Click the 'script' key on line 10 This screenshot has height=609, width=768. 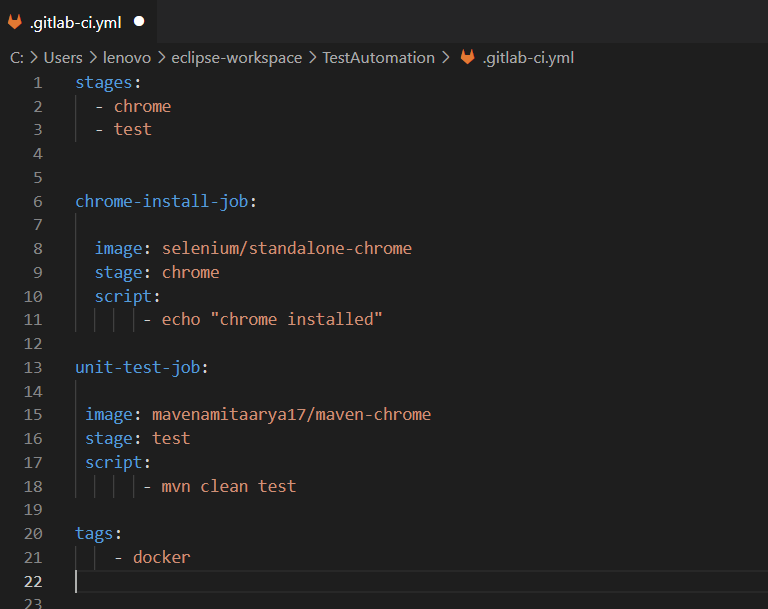(123, 296)
